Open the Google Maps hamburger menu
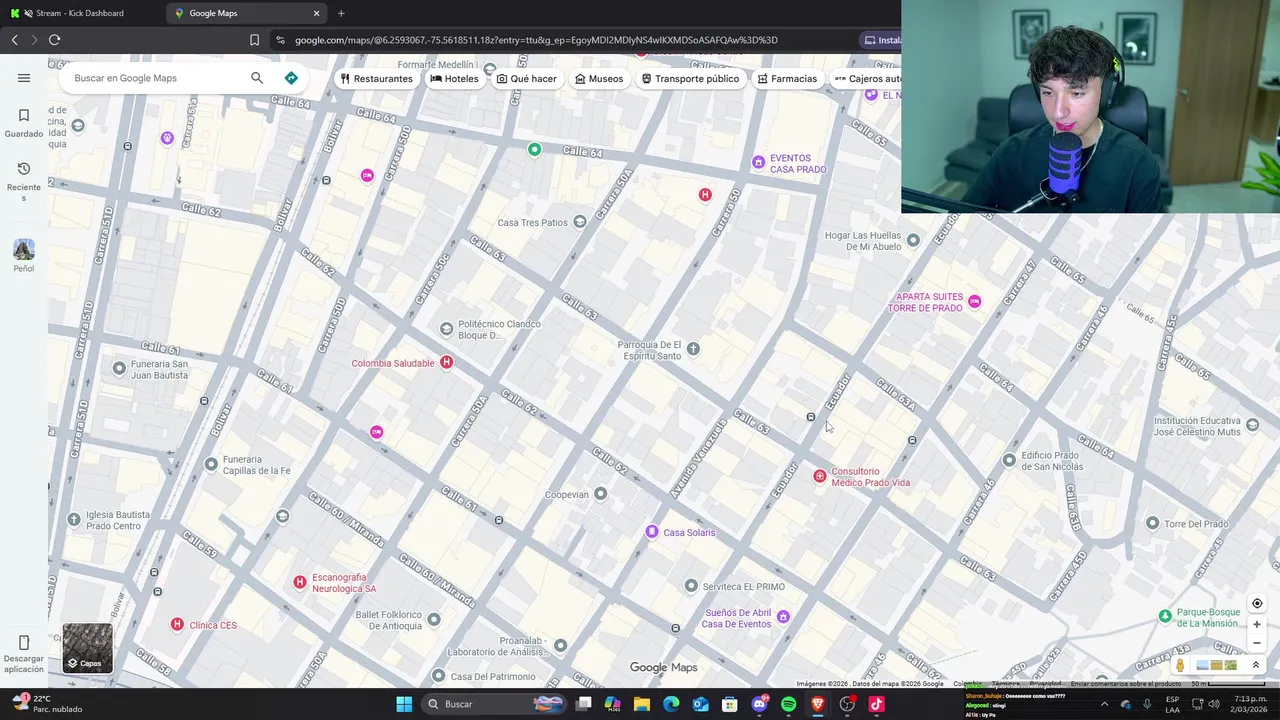The height and width of the screenshot is (720, 1280). click(x=24, y=78)
